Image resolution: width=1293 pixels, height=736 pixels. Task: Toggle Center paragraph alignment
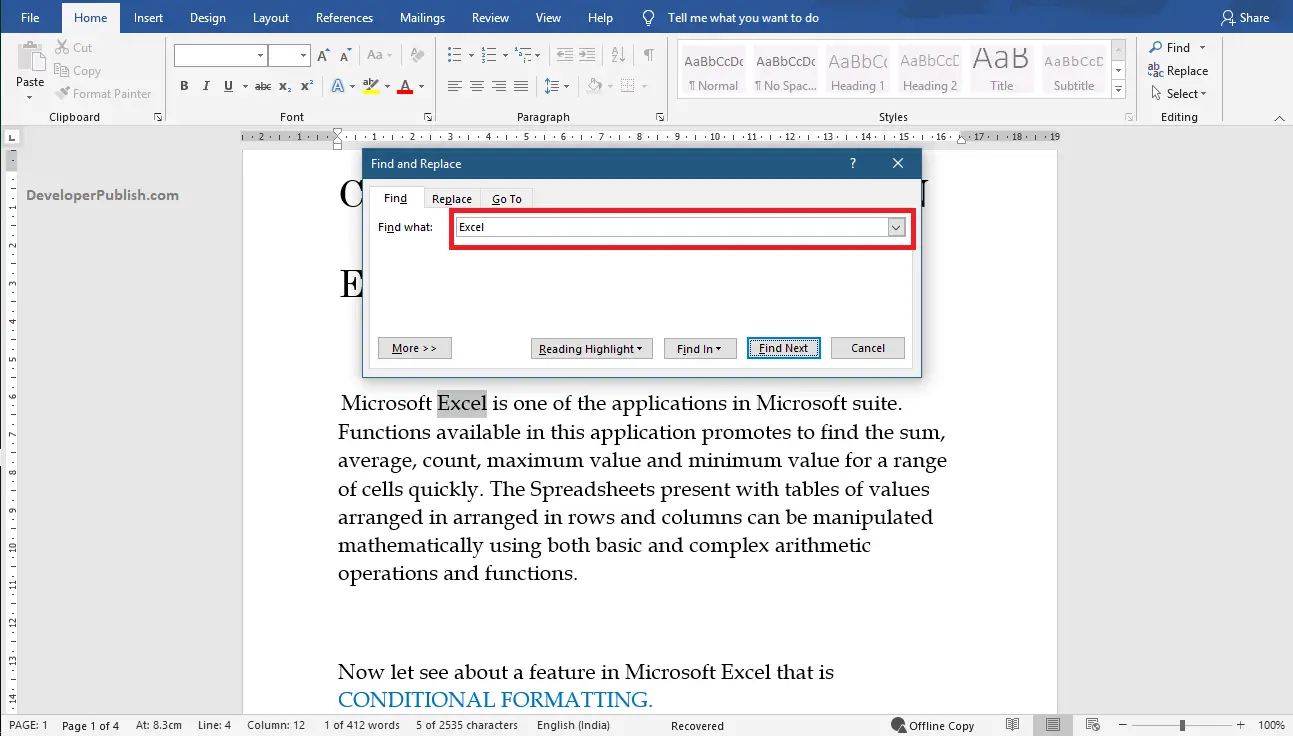point(476,87)
